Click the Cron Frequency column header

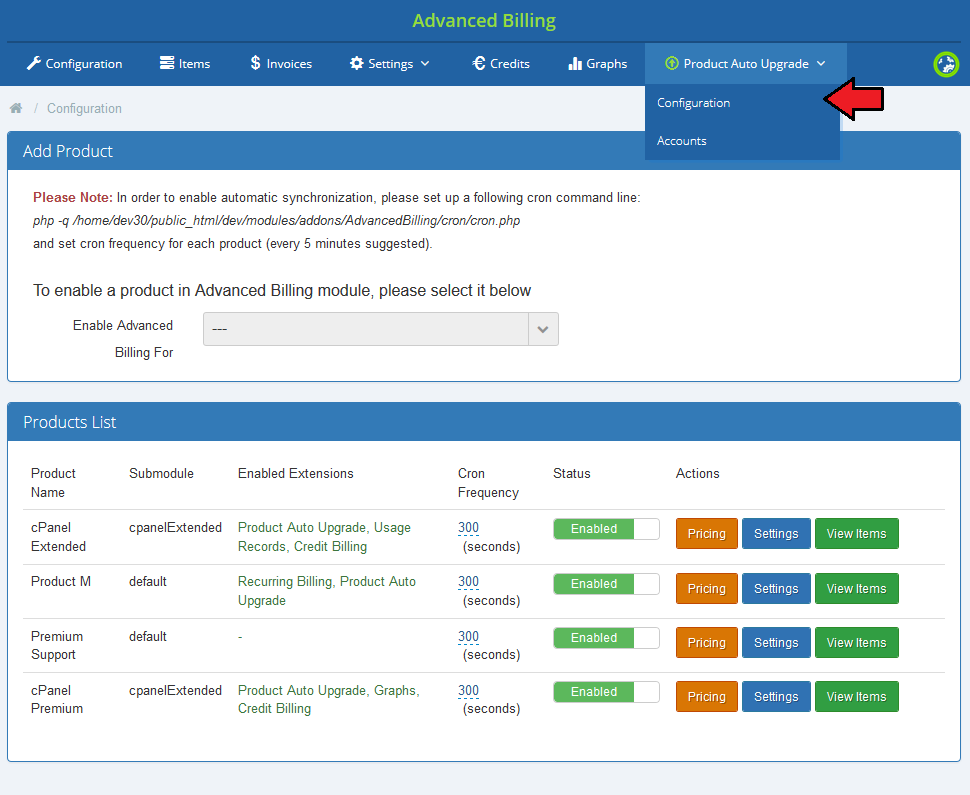point(488,483)
